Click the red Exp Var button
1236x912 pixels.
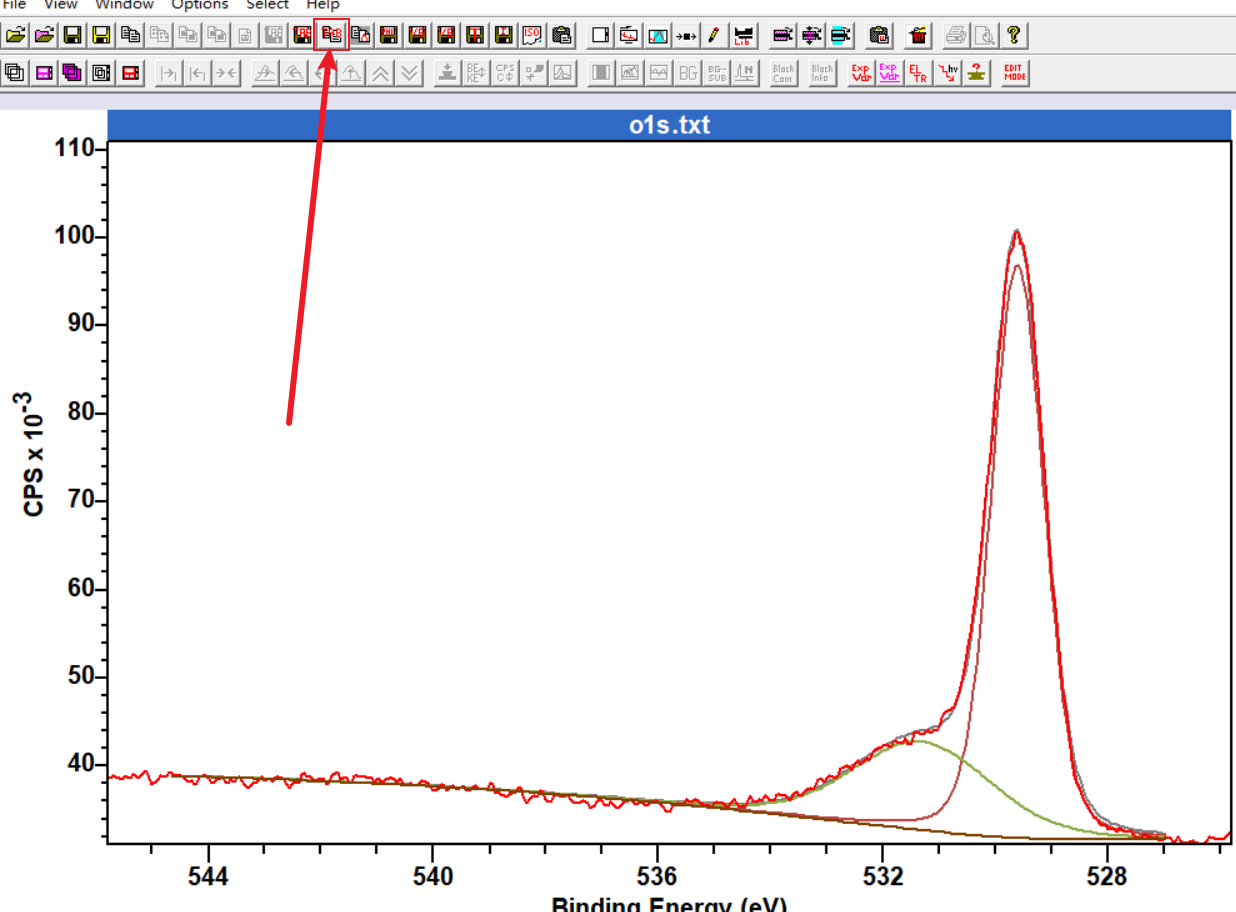pyautogui.click(x=860, y=73)
